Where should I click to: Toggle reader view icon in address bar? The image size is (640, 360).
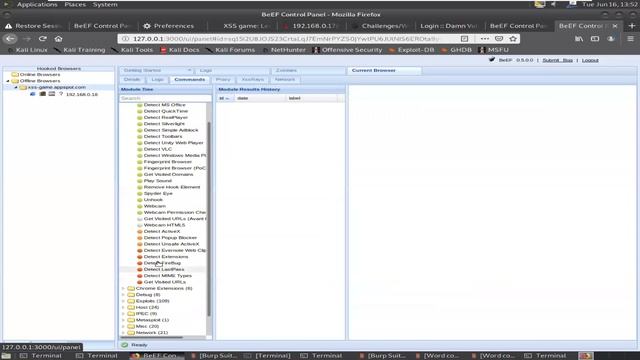tap(464, 38)
